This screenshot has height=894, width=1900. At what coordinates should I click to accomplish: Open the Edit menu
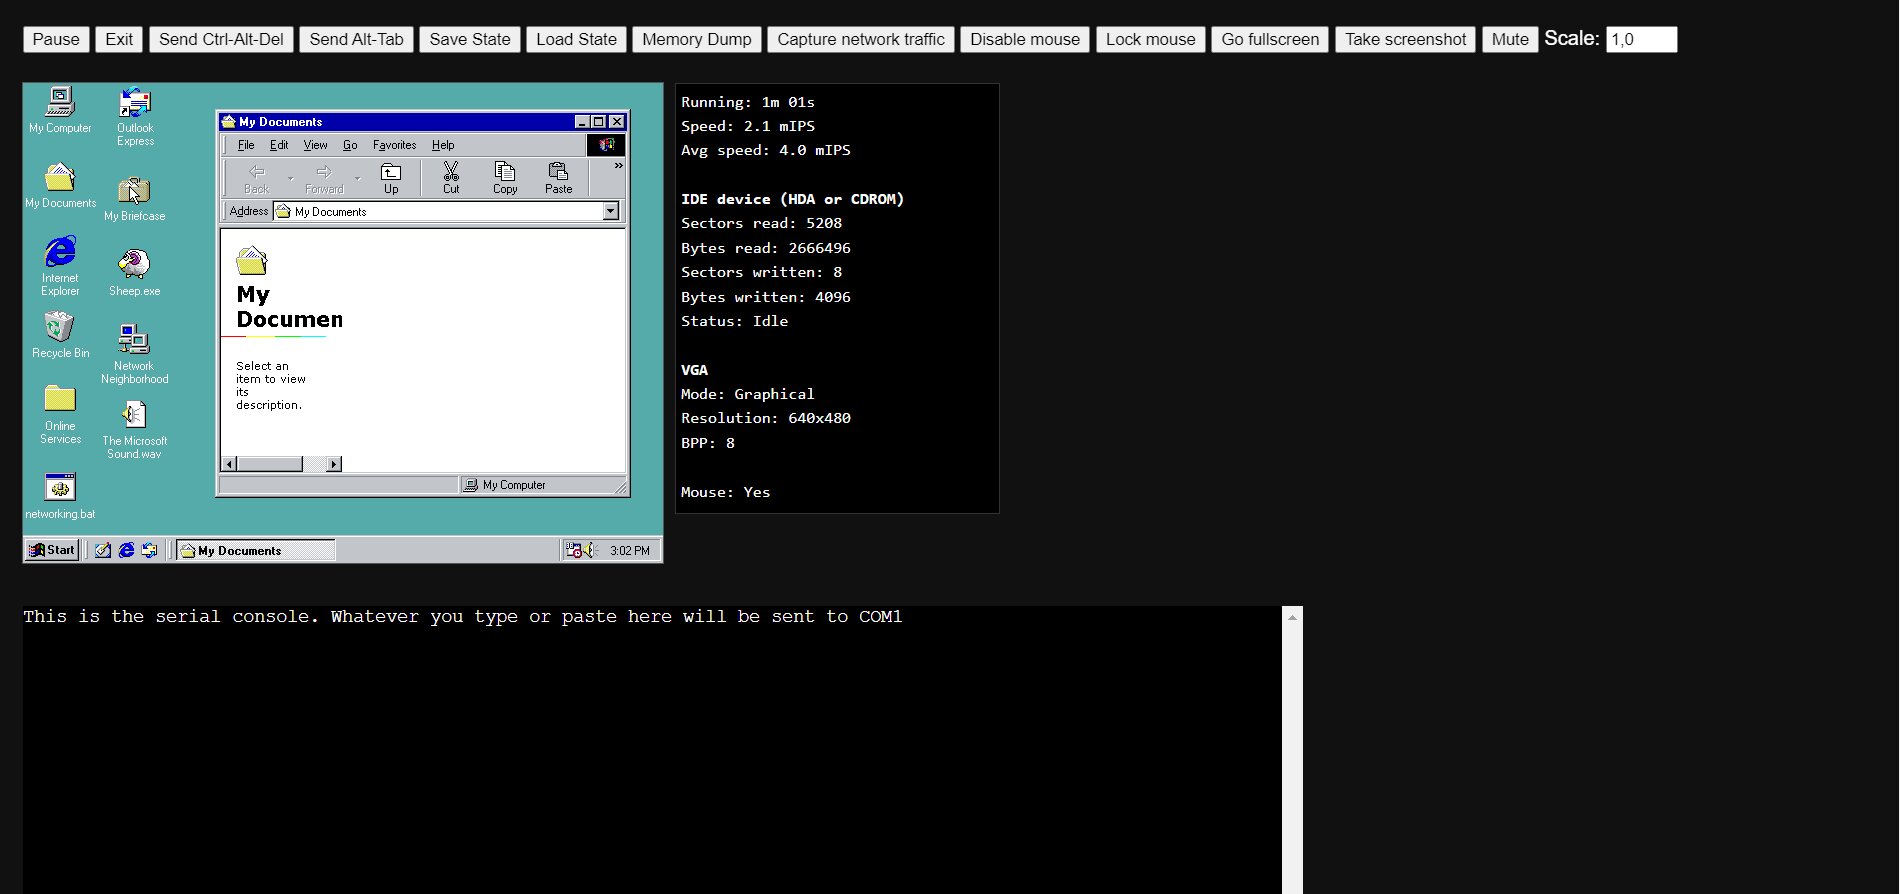(279, 145)
